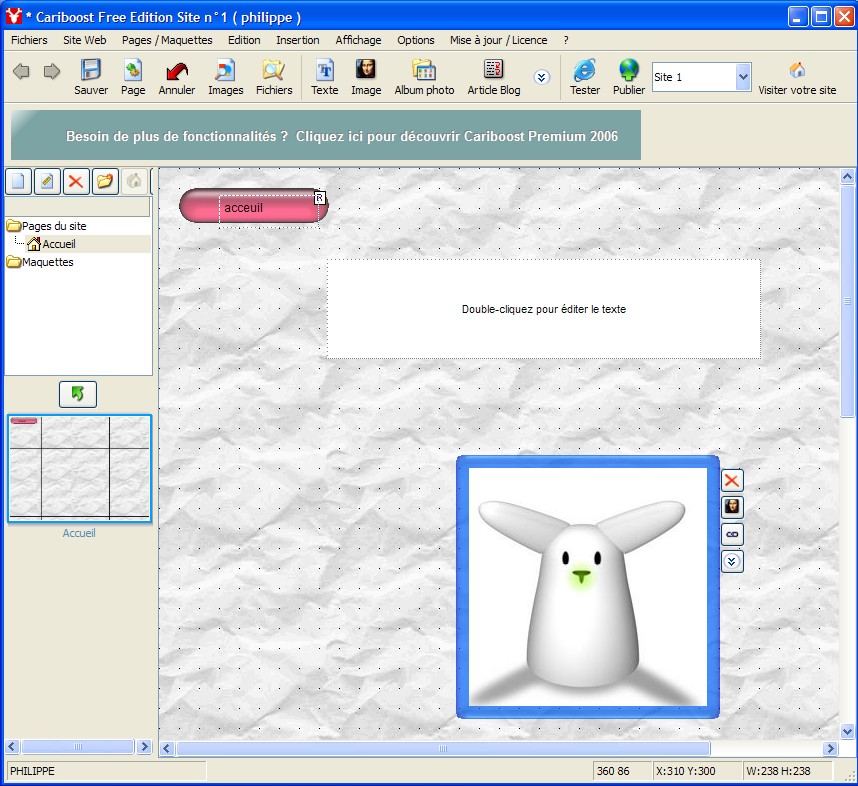The height and width of the screenshot is (786, 858).
Task: Click the Accueil thumbnail label
Action: pos(79,533)
